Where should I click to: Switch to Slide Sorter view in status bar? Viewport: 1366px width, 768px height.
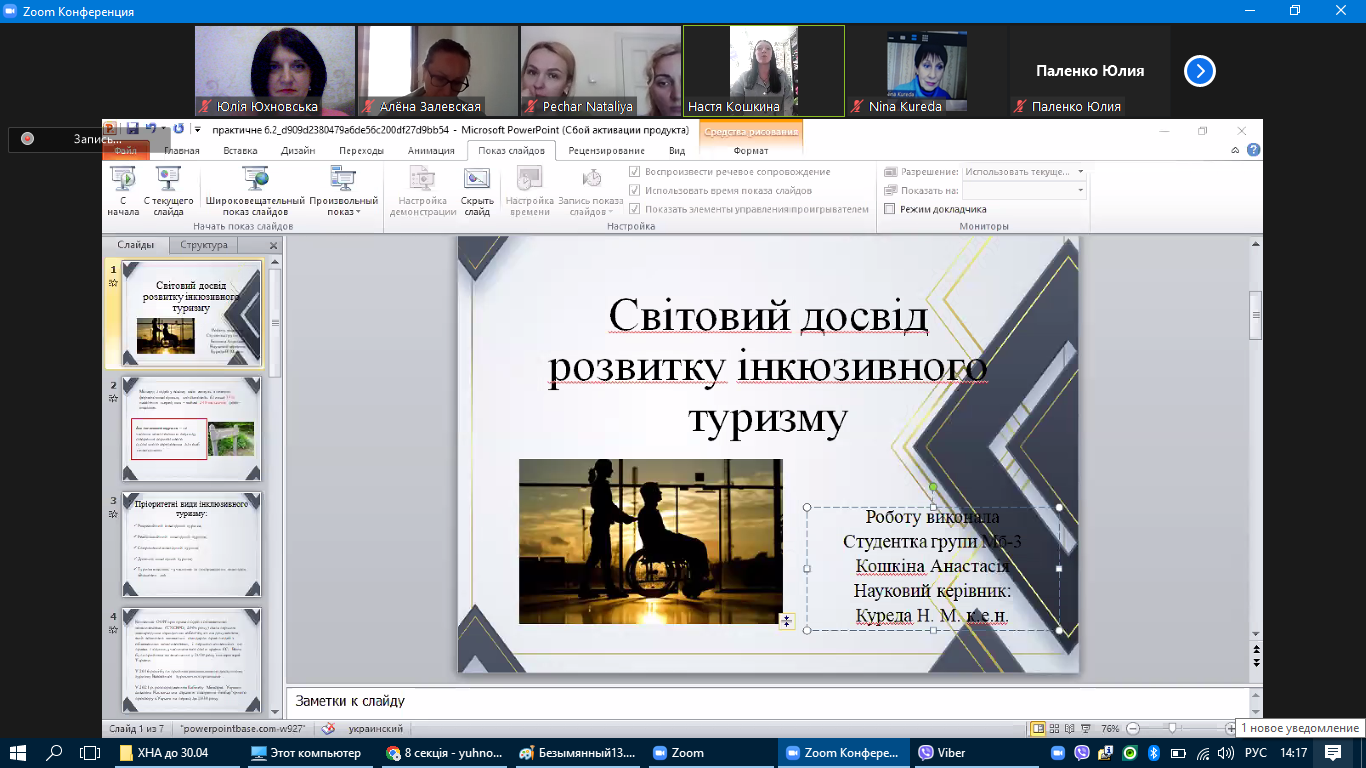[x=1054, y=729]
